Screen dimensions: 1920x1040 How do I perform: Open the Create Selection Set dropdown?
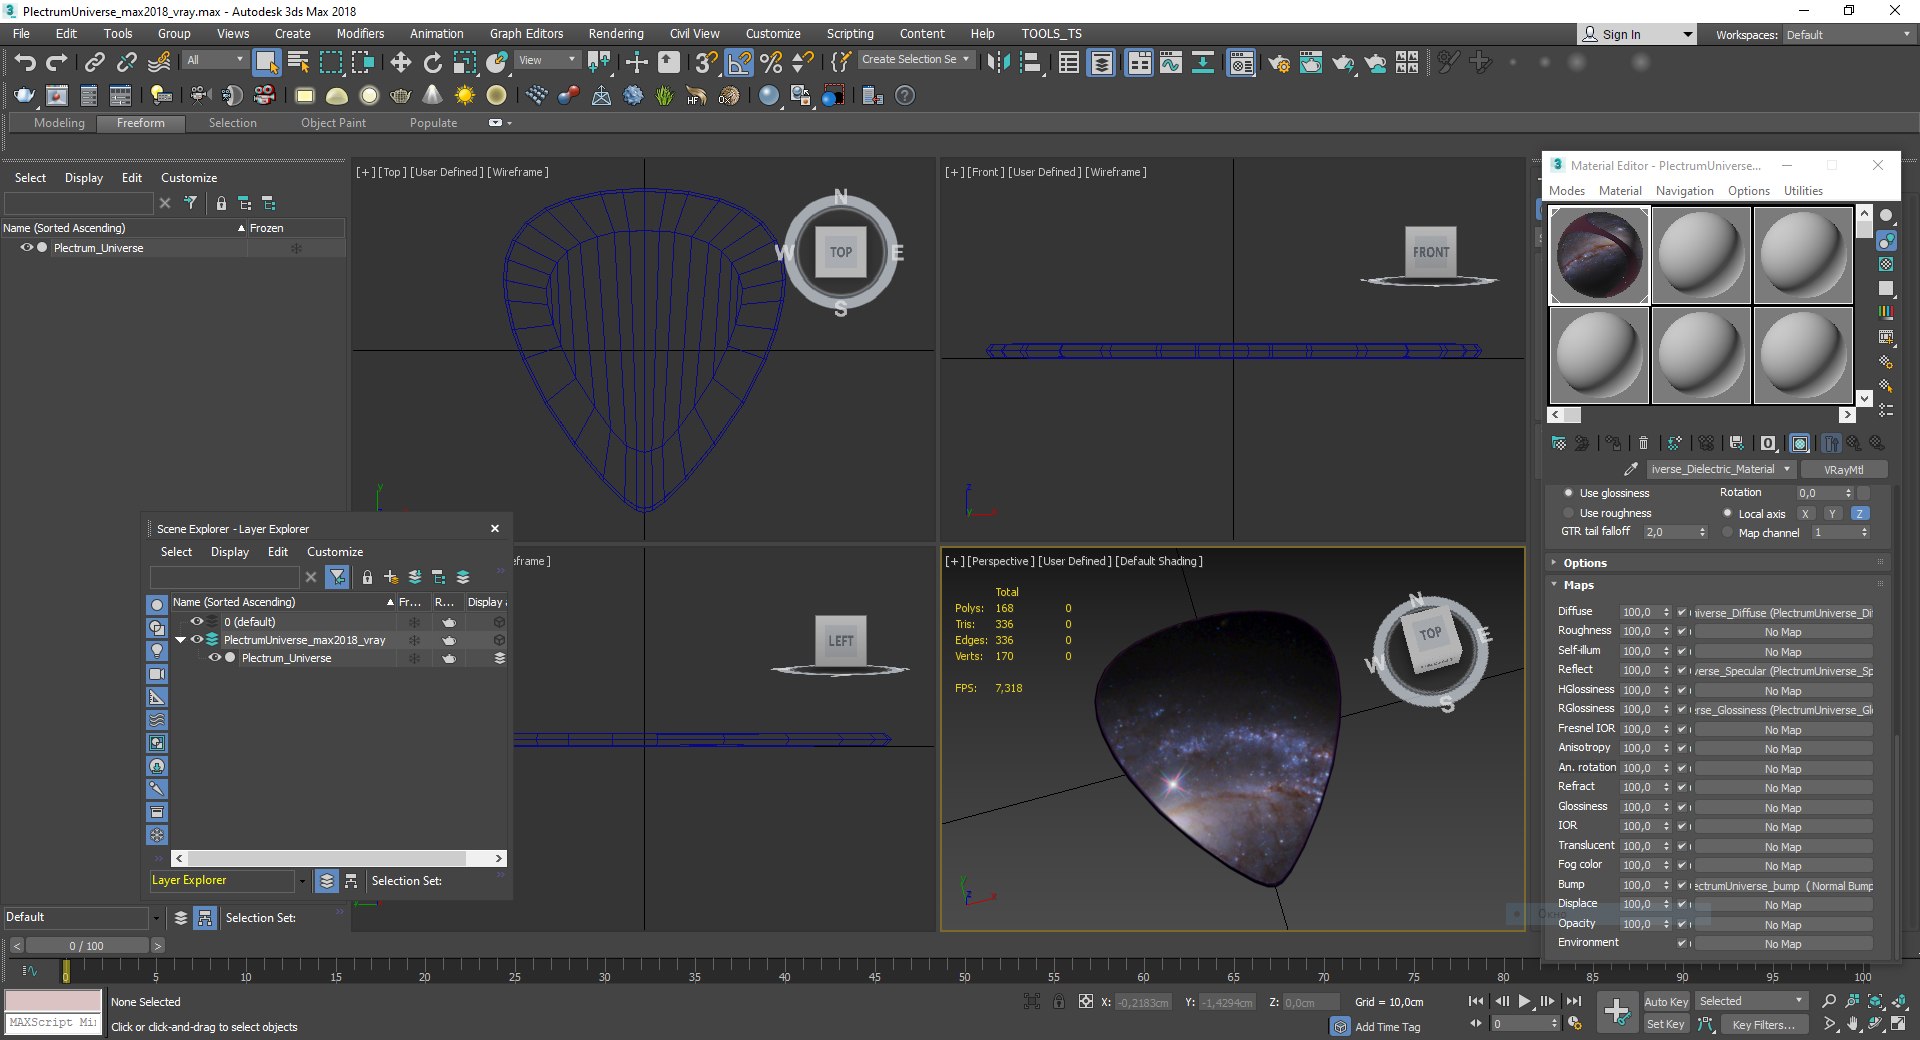click(916, 60)
